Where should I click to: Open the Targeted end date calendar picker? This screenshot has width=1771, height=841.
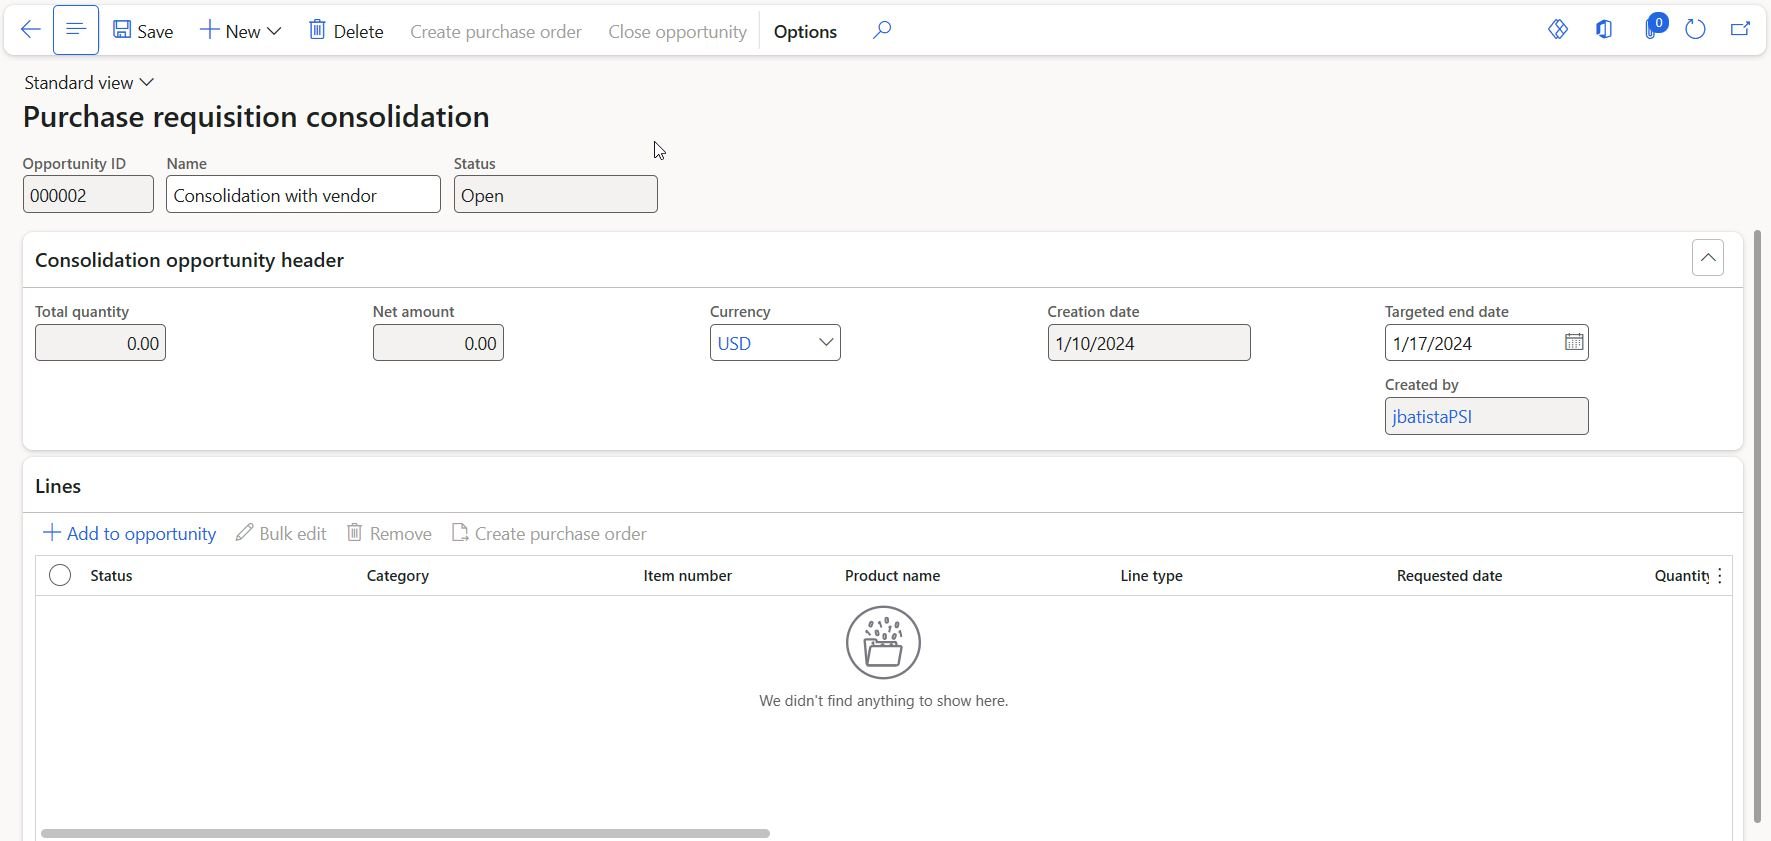click(x=1574, y=342)
